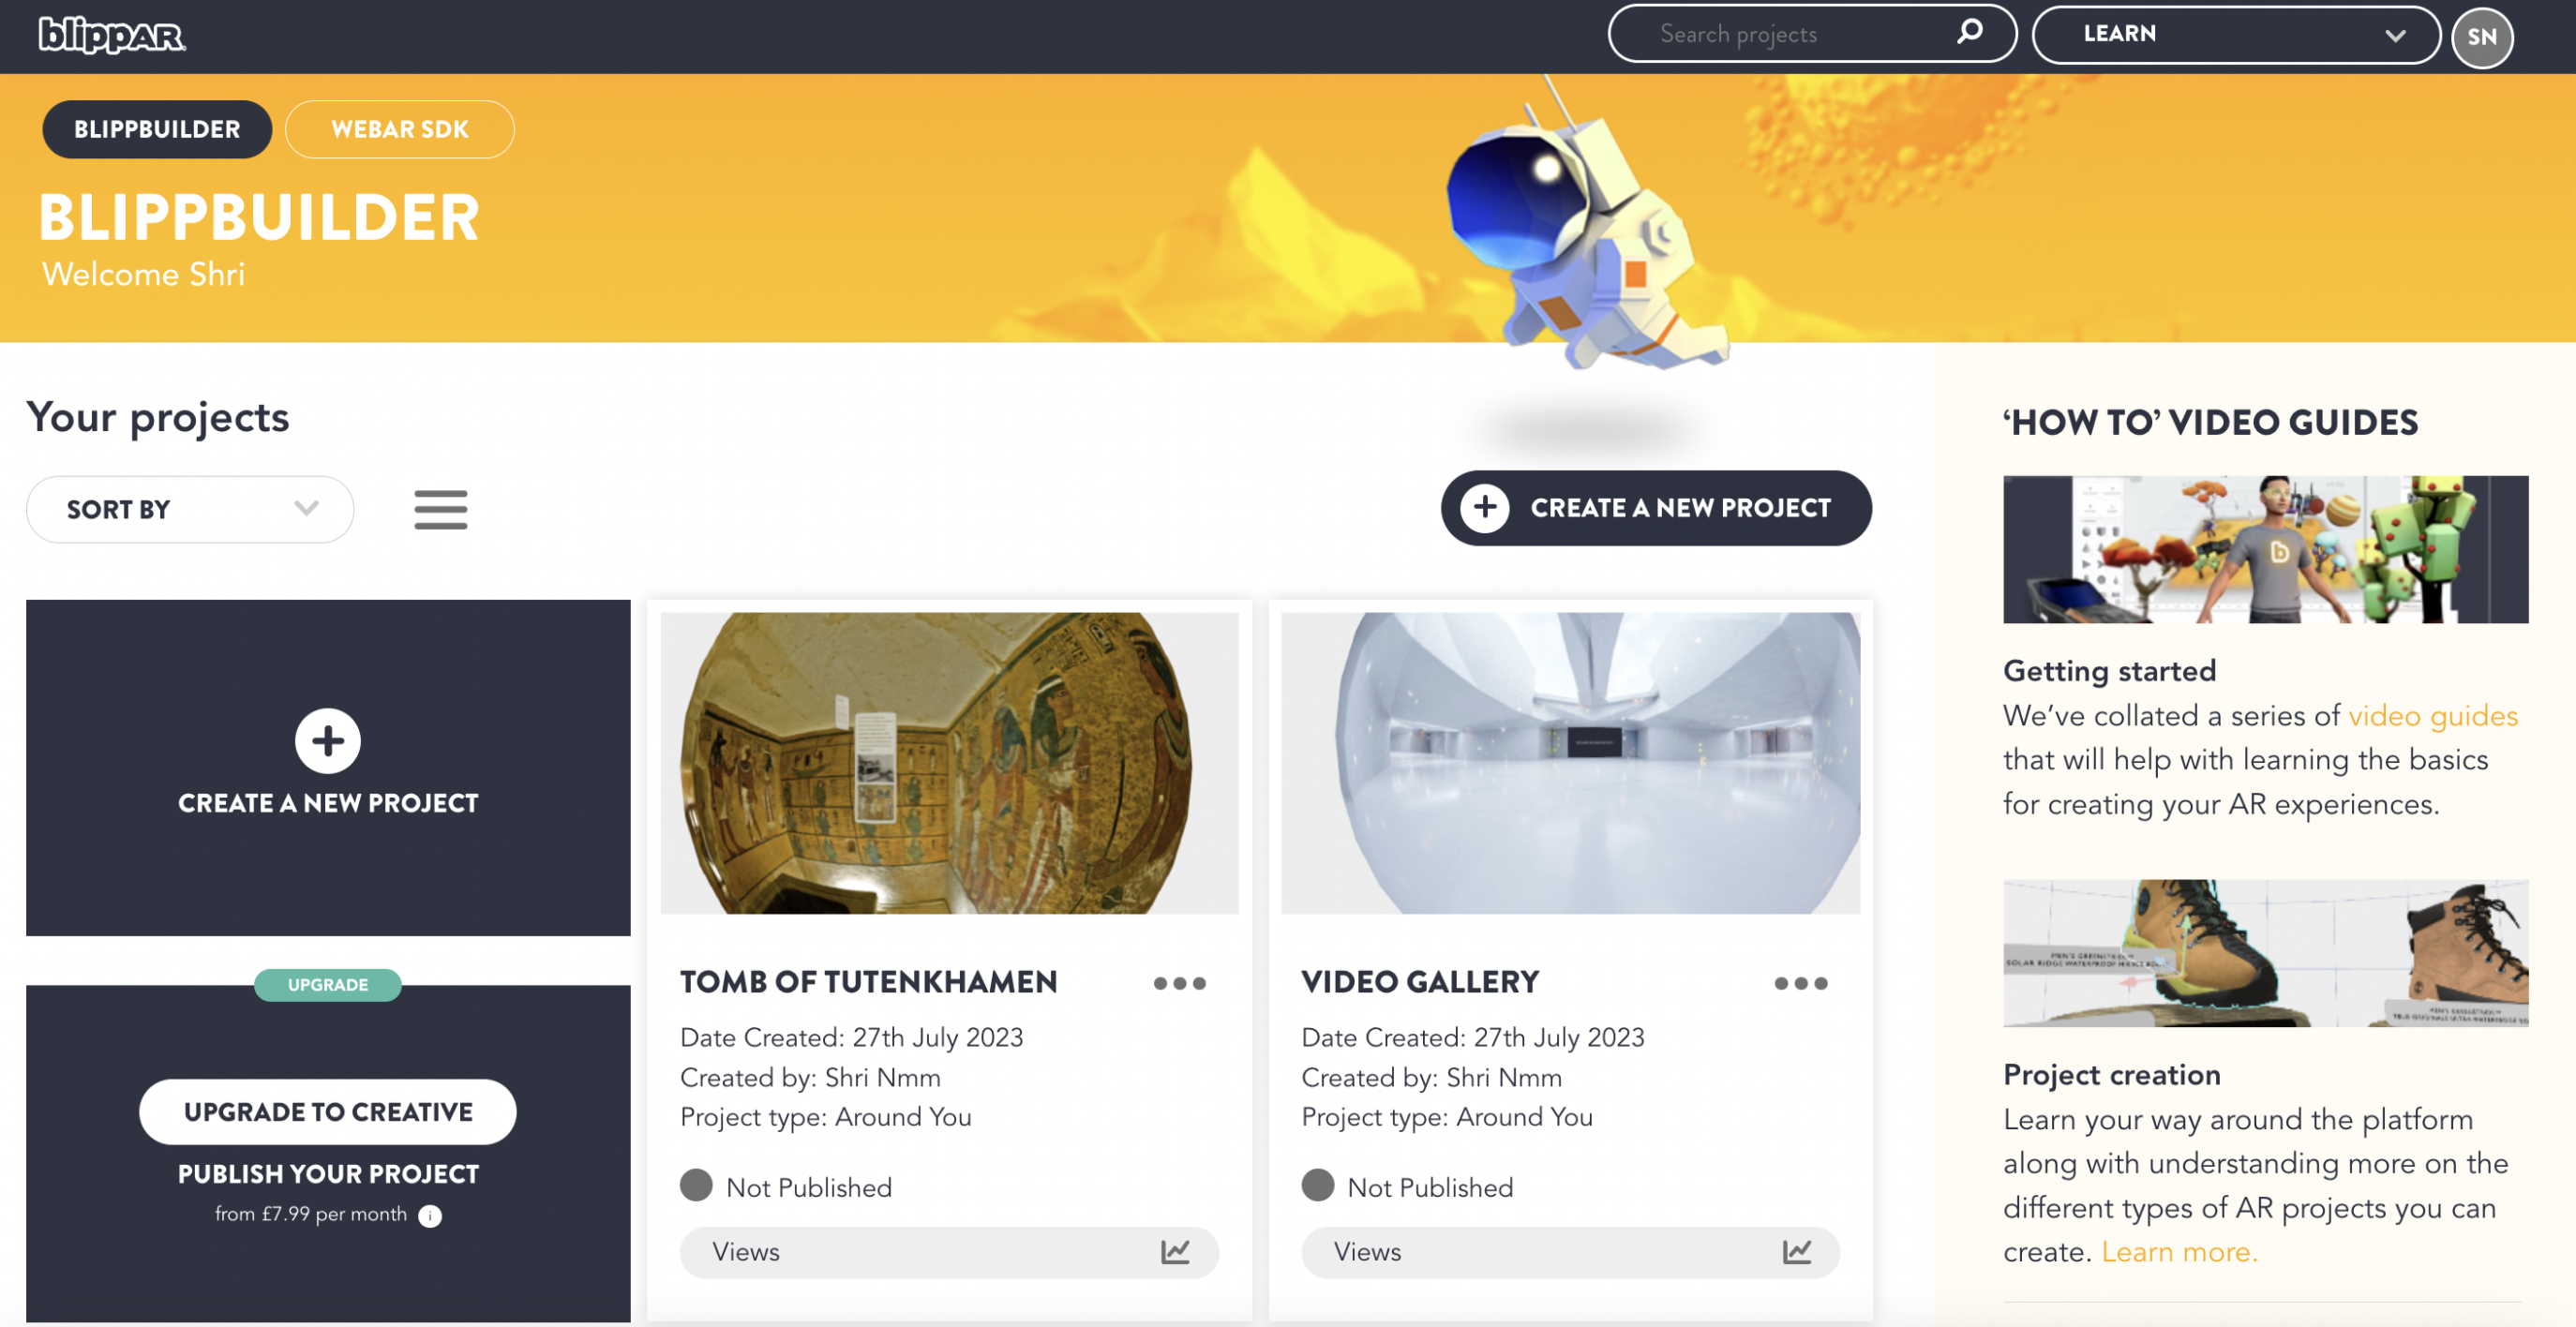Switch to list view via hamburger icon
The image size is (2576, 1327).
pyautogui.click(x=441, y=509)
